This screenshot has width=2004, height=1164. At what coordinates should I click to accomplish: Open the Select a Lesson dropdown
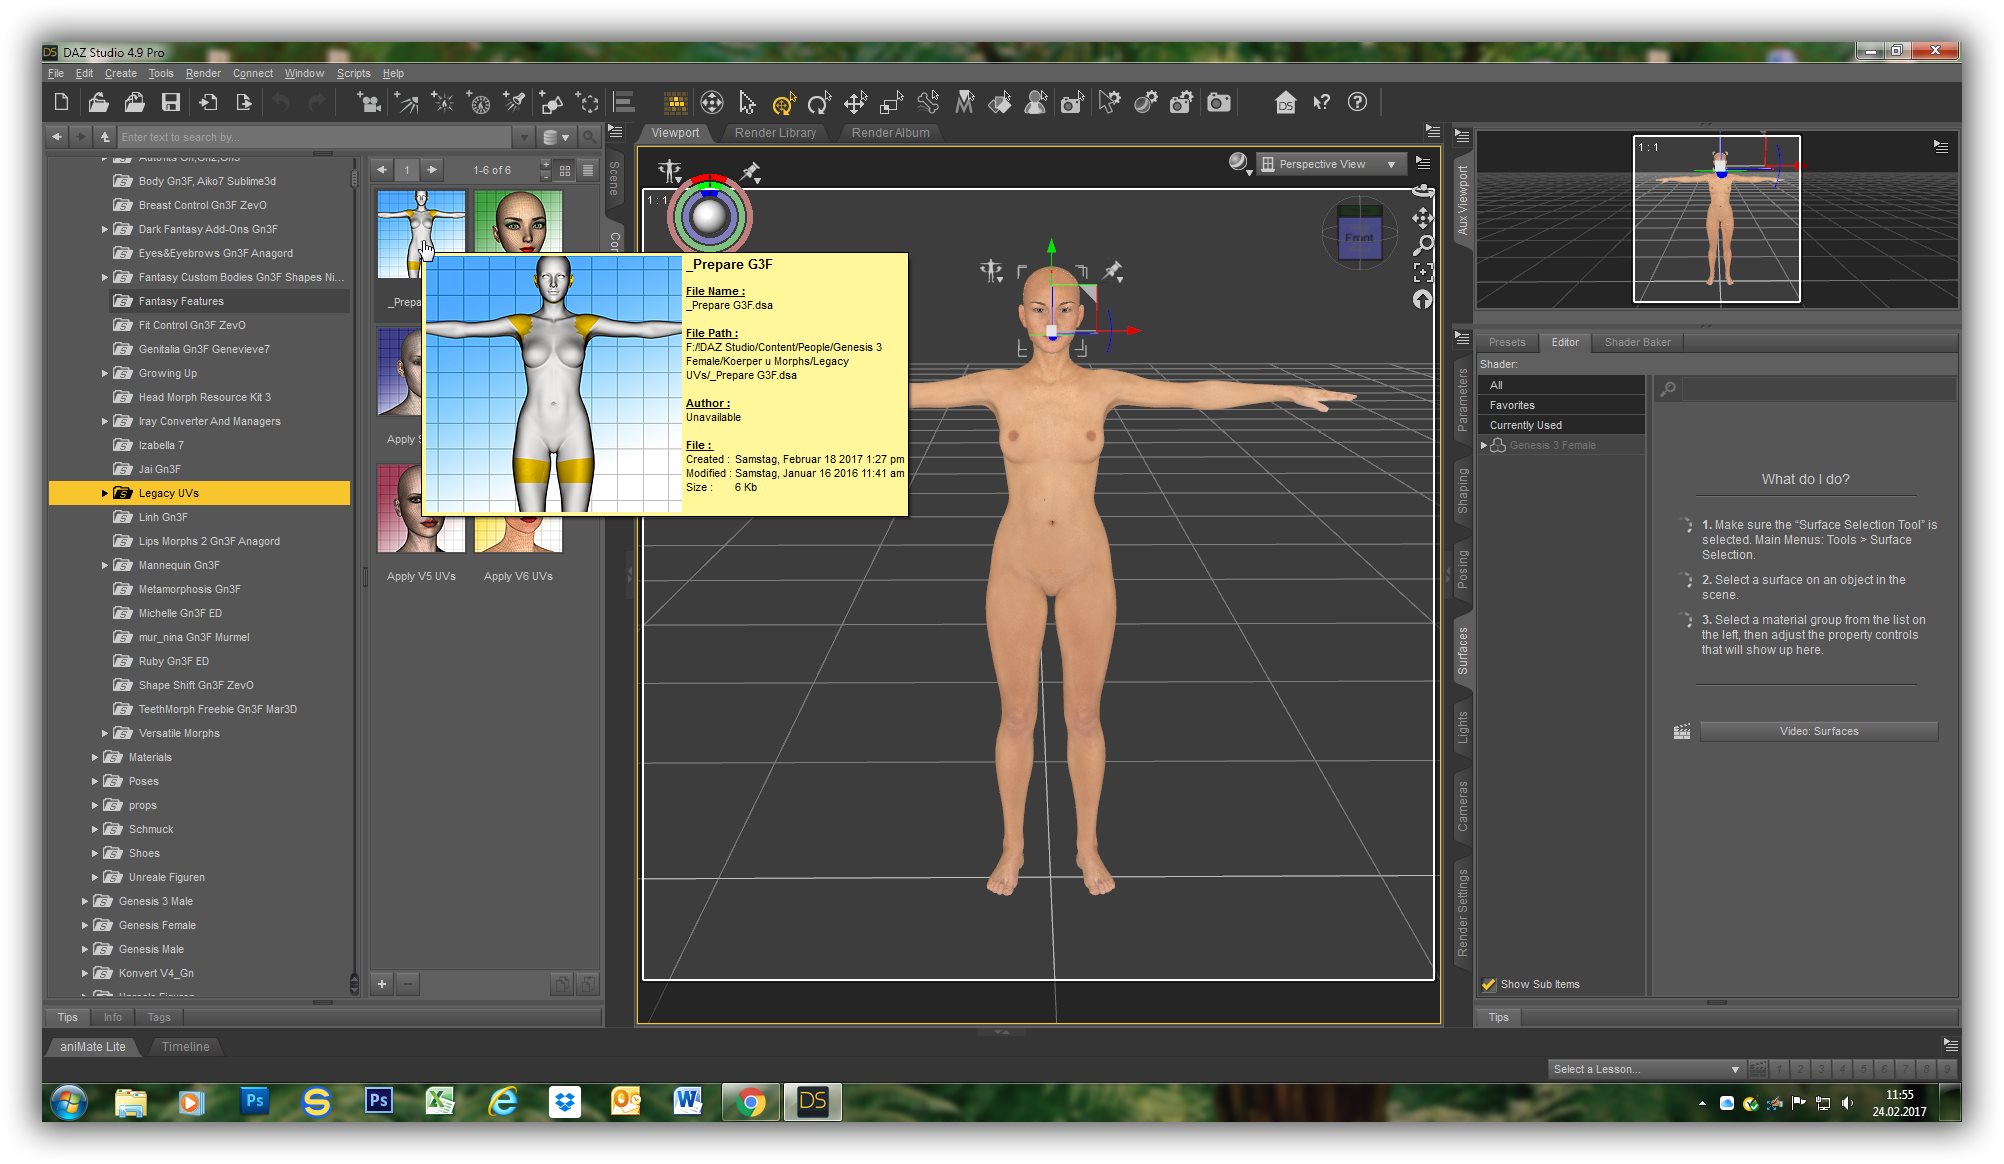pos(1646,1069)
